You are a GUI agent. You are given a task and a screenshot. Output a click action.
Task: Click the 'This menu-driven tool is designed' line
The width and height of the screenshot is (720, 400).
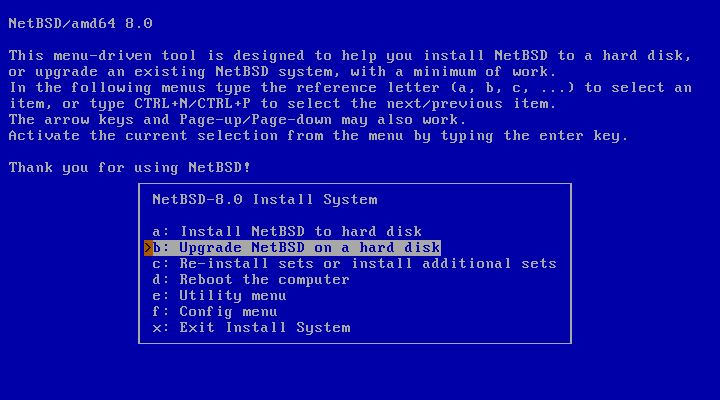349,55
